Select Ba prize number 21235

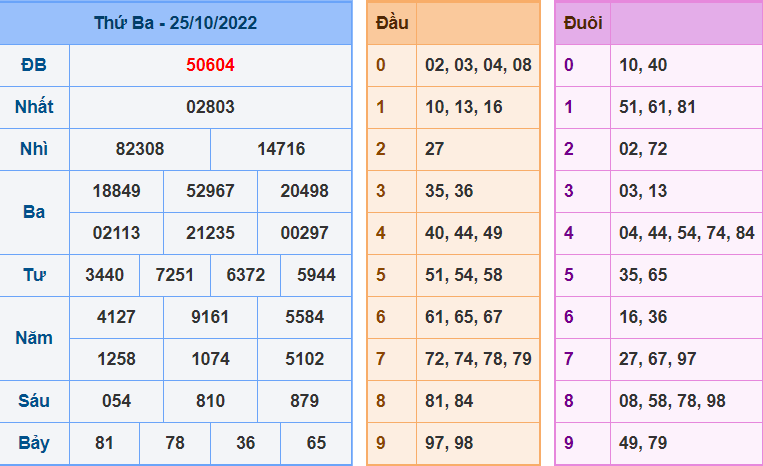click(x=210, y=233)
